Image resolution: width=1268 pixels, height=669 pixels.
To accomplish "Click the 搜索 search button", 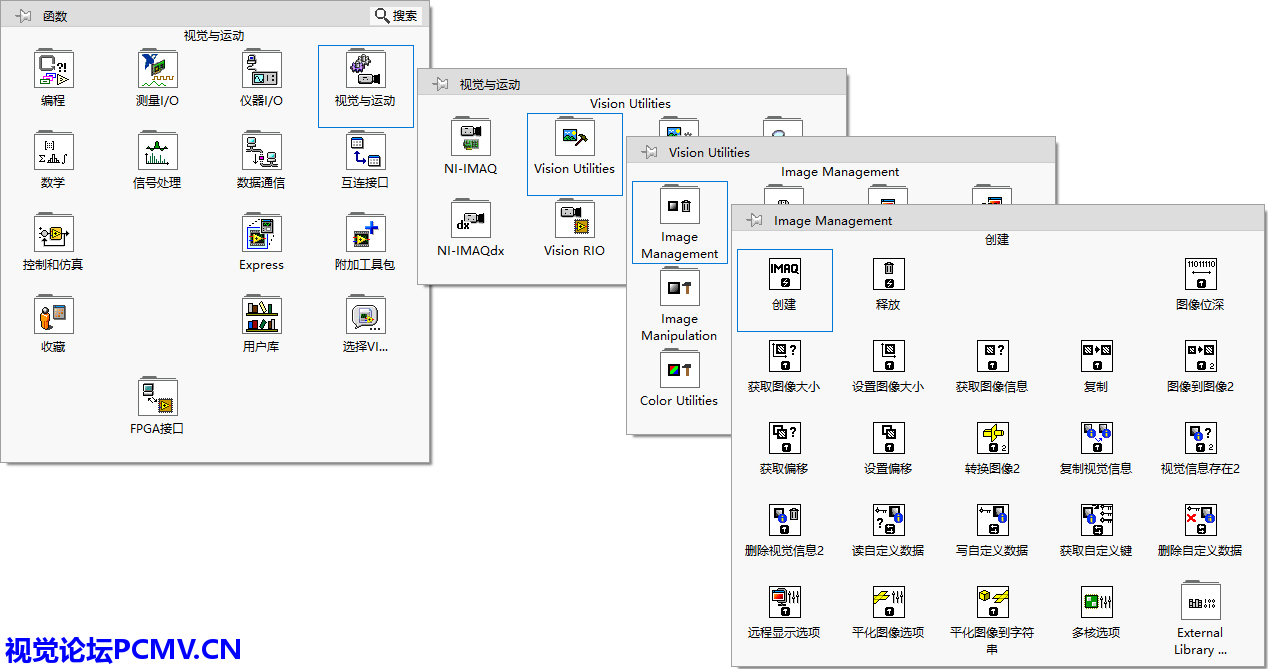I will click(x=397, y=16).
